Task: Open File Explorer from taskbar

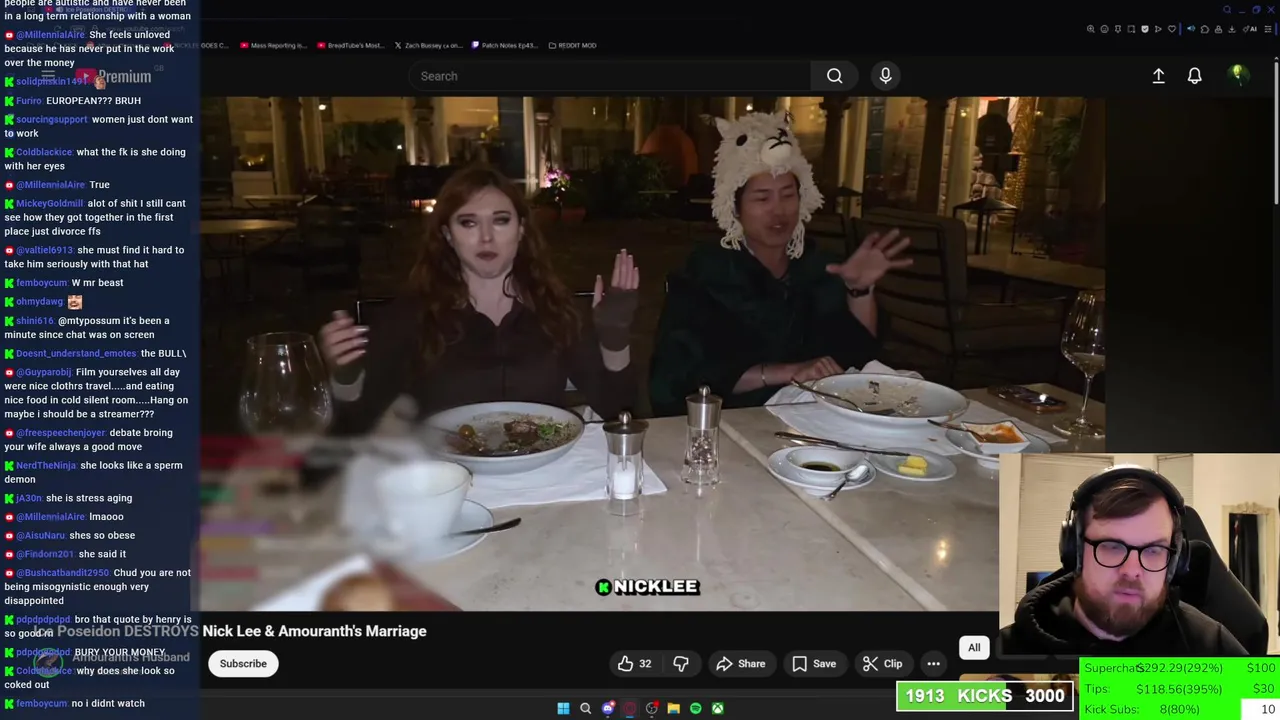Action: [673, 708]
